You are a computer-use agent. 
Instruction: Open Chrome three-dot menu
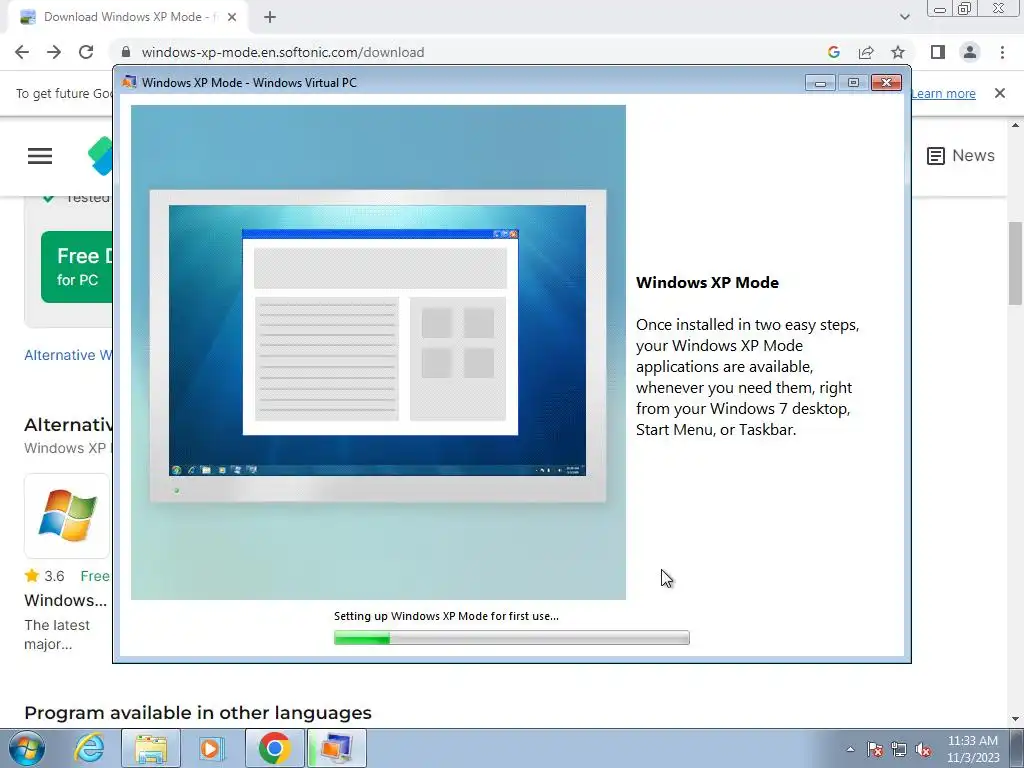point(1002,52)
